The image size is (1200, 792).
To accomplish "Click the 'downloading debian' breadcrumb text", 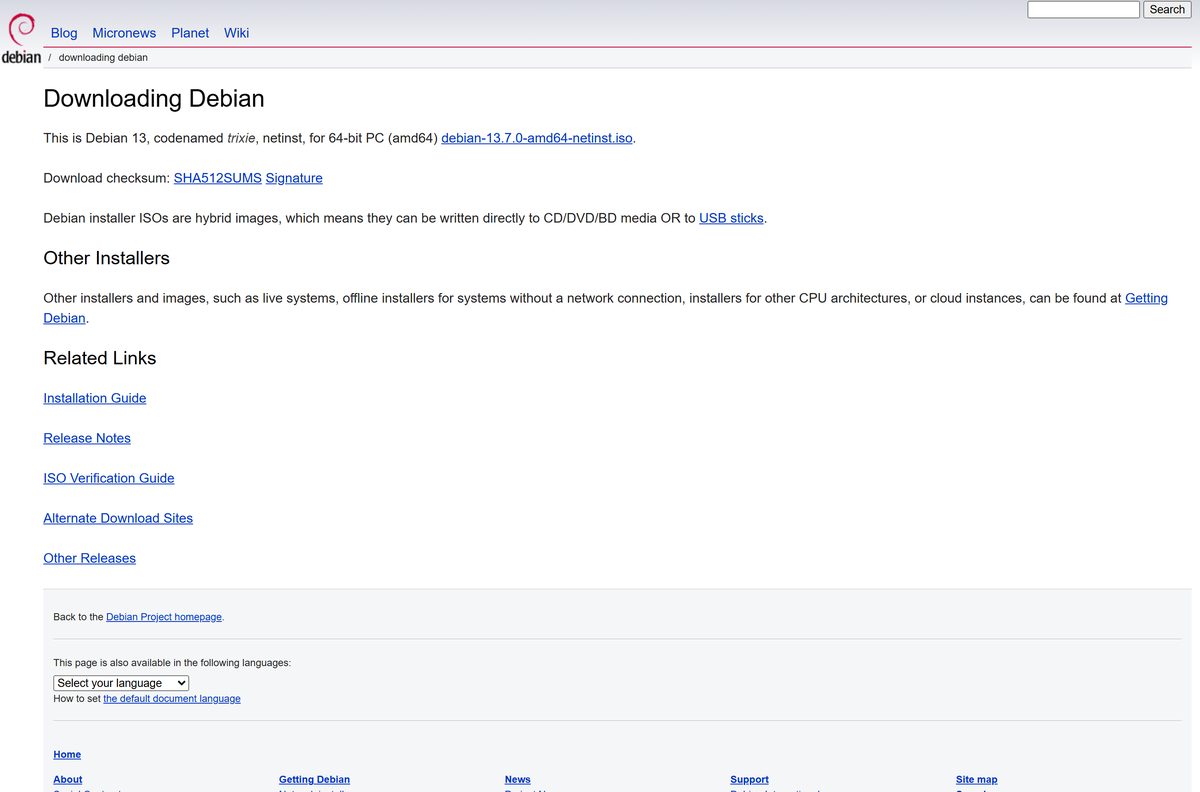I will [x=103, y=58].
